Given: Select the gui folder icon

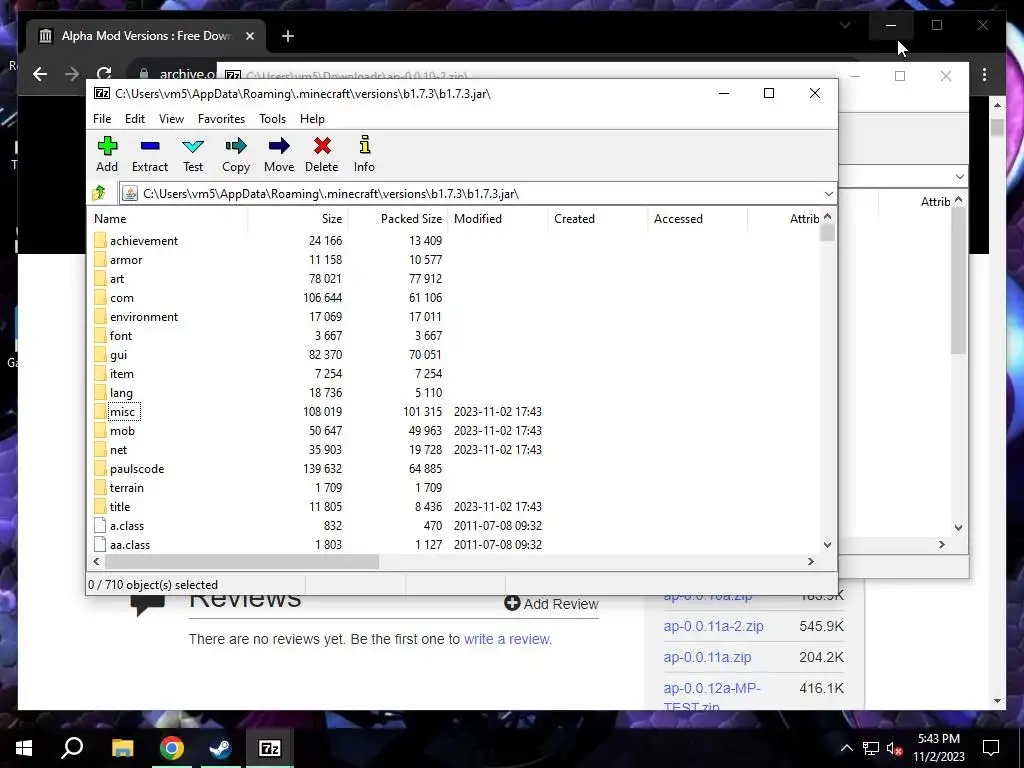Looking at the screenshot, I should tap(100, 354).
